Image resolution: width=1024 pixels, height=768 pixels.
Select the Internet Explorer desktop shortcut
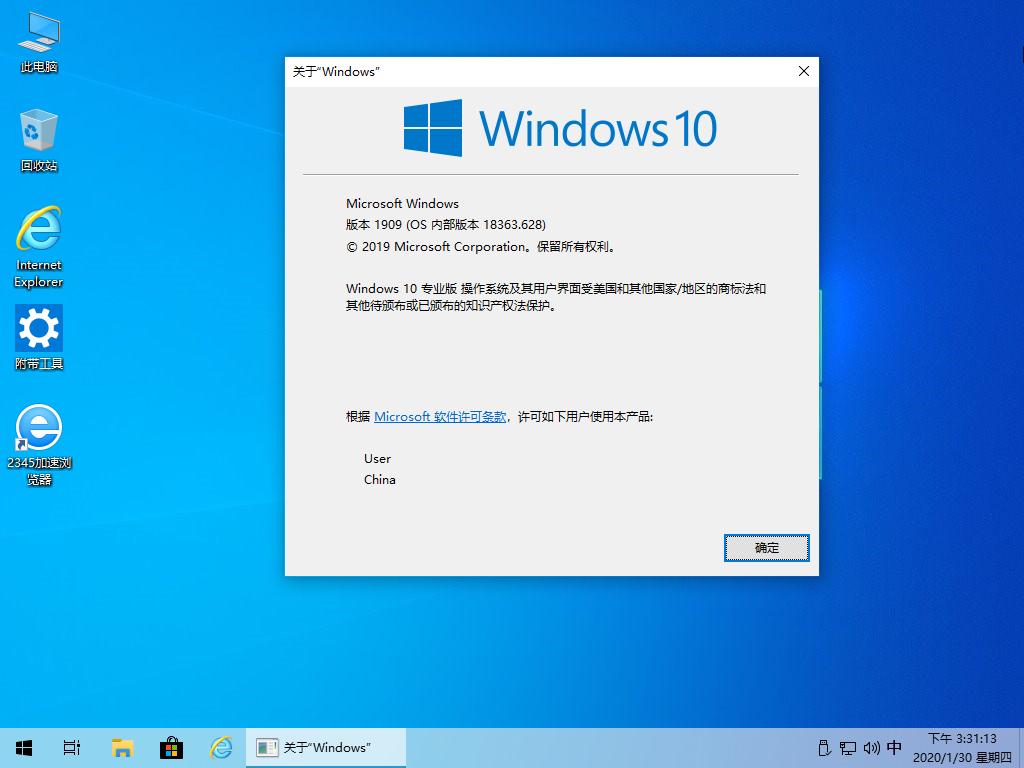point(39,247)
